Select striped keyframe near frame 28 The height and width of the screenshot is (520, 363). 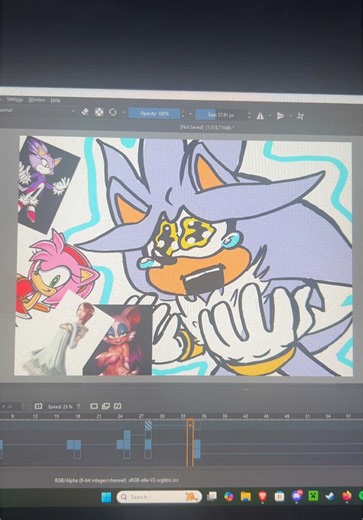coord(149,425)
